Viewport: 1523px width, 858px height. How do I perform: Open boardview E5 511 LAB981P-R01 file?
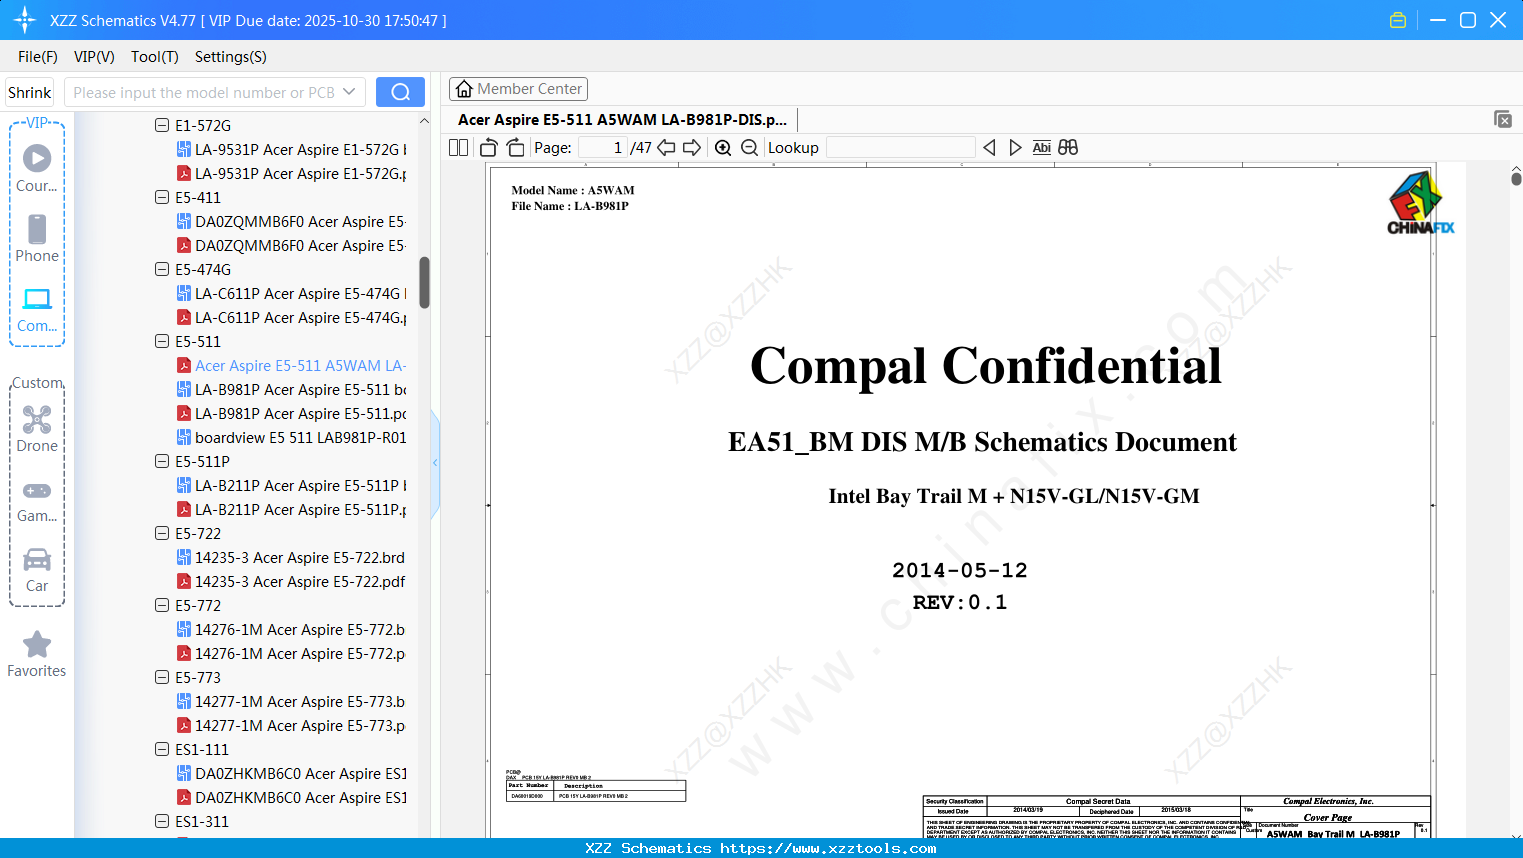[x=291, y=437]
